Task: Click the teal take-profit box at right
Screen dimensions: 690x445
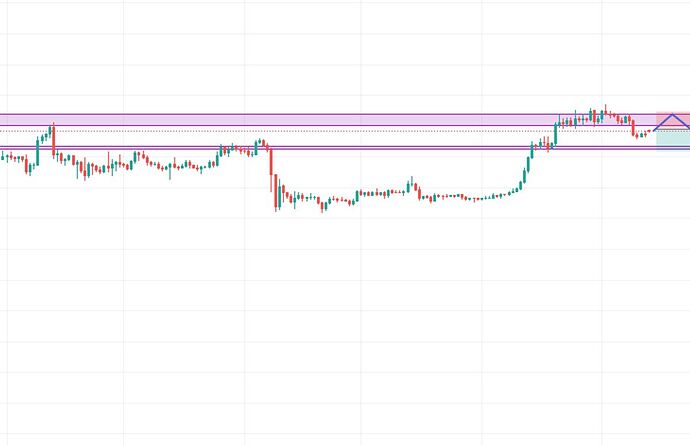Action: pos(672,138)
